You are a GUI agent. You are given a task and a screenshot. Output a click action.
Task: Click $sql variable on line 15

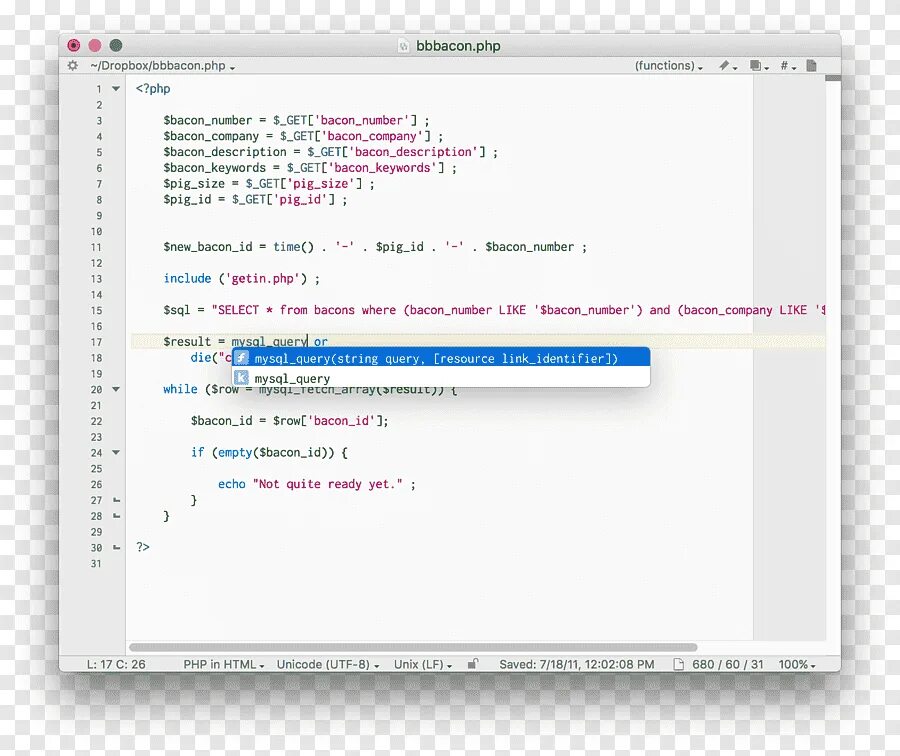pyautogui.click(x=177, y=310)
